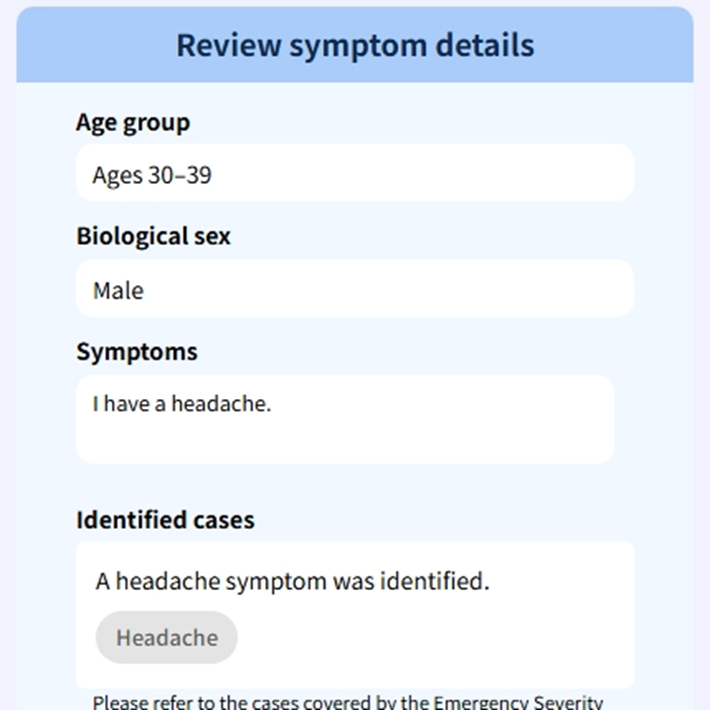Click empty space beside the Headache chip
Viewport: 710px width, 710px height.
point(430,638)
